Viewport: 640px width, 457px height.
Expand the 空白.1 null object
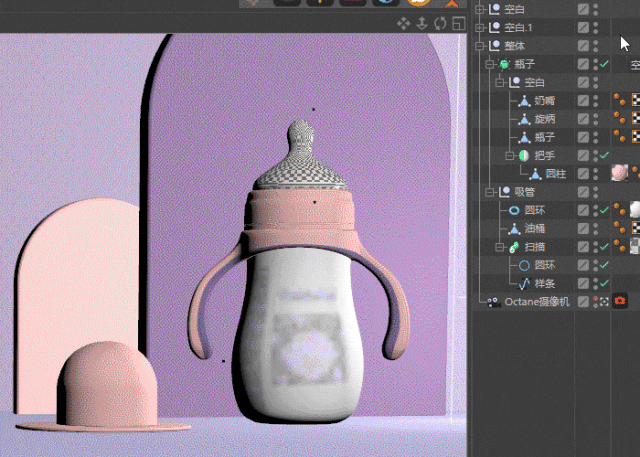[479, 28]
